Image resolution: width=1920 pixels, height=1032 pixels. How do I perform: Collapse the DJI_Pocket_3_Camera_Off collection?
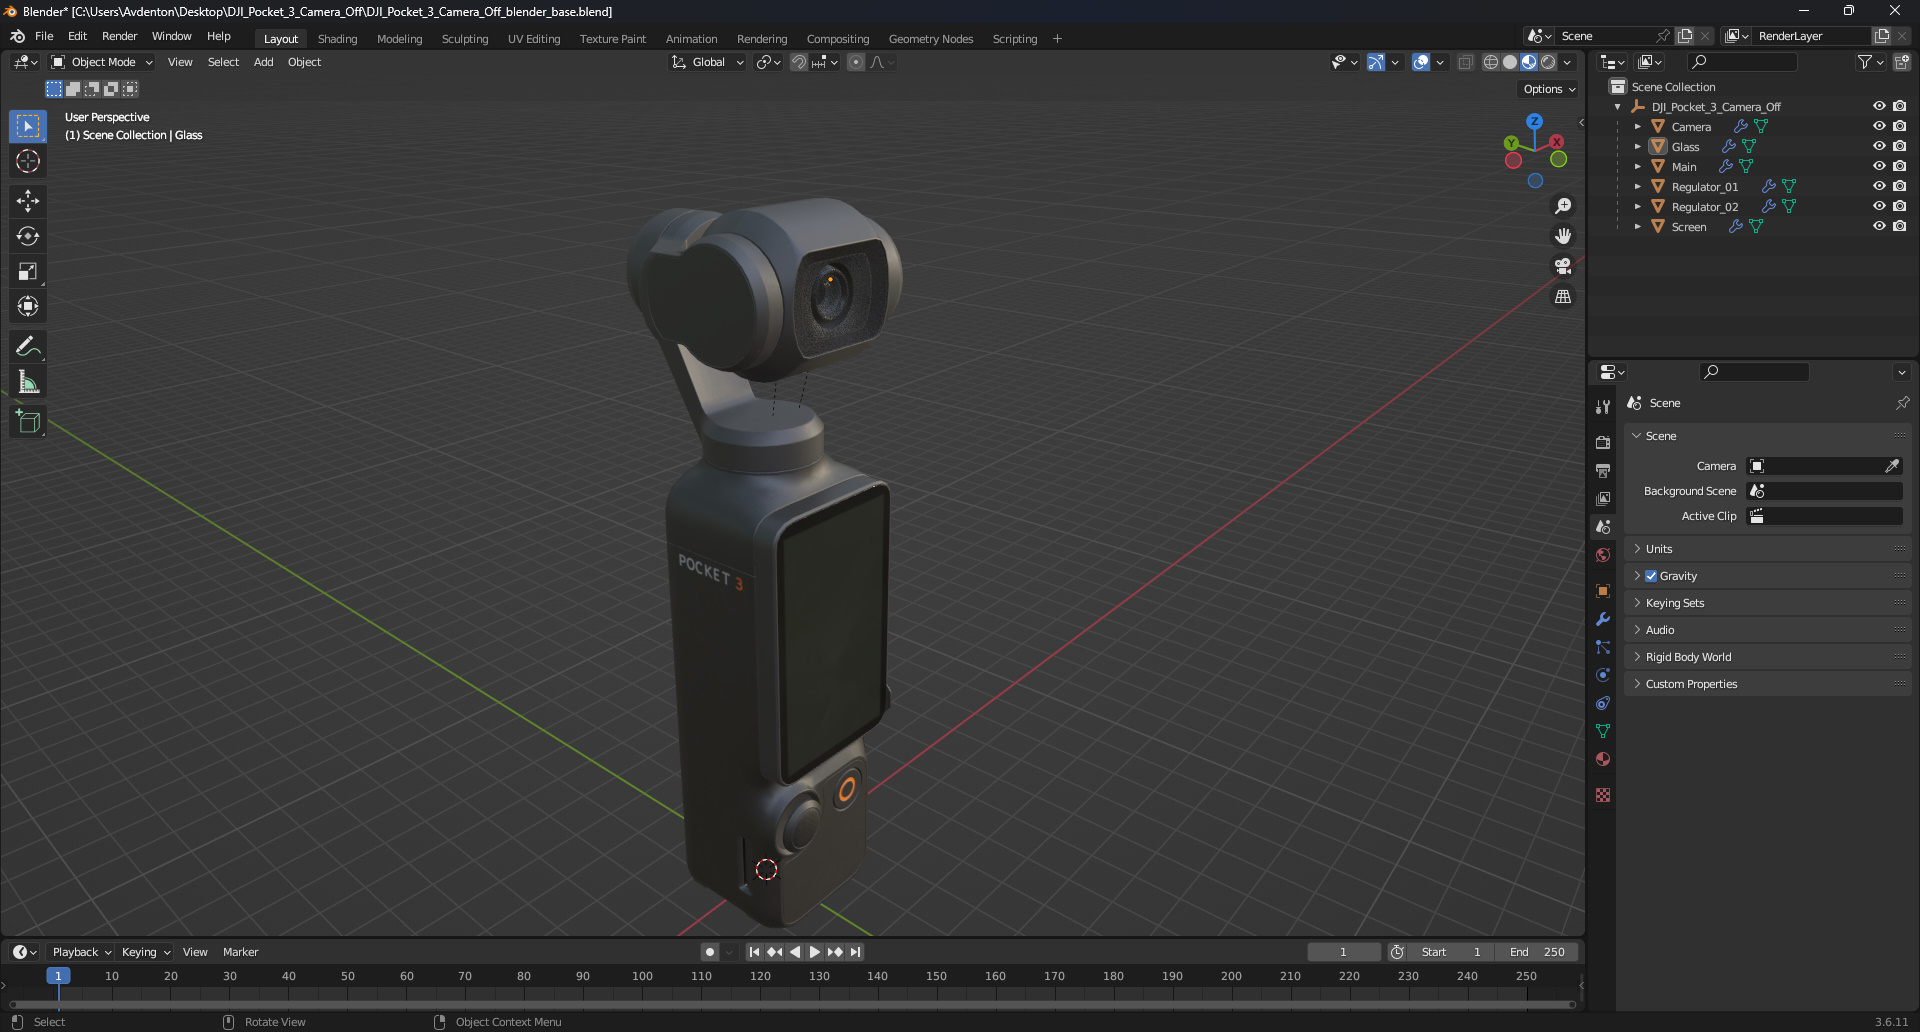pyautogui.click(x=1618, y=107)
